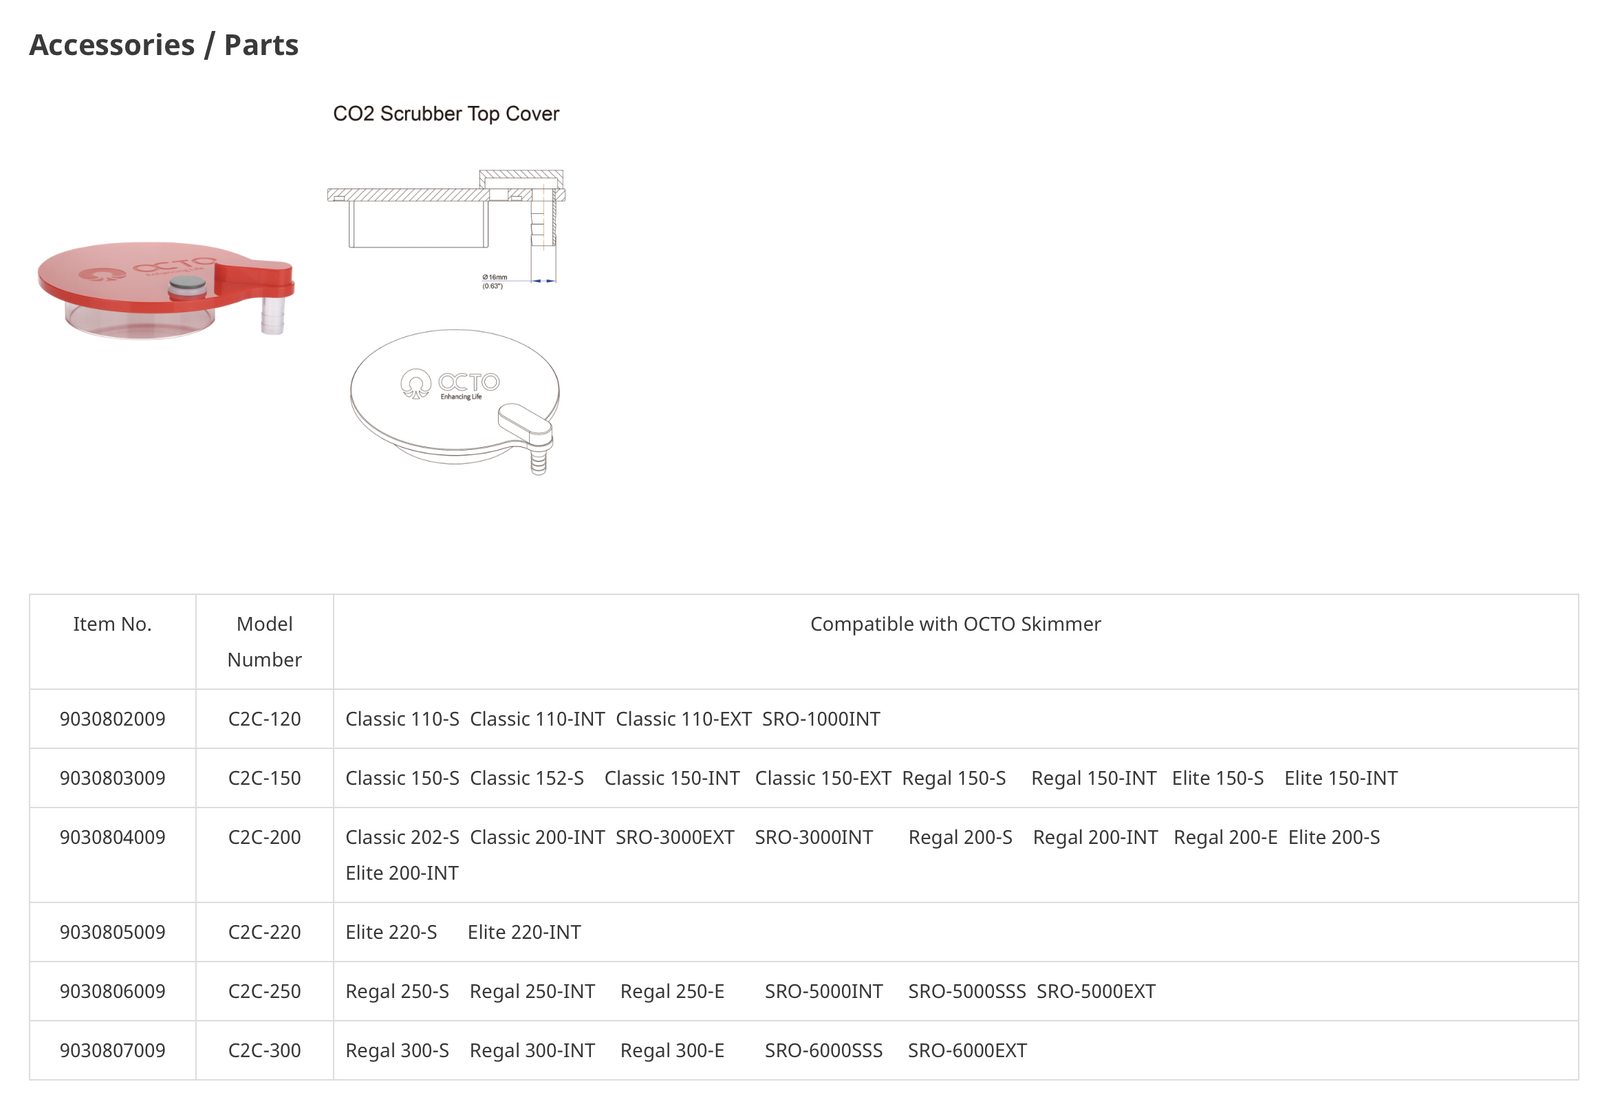
Task: Click Regal 200-INT skimmer entry
Action: (1095, 837)
